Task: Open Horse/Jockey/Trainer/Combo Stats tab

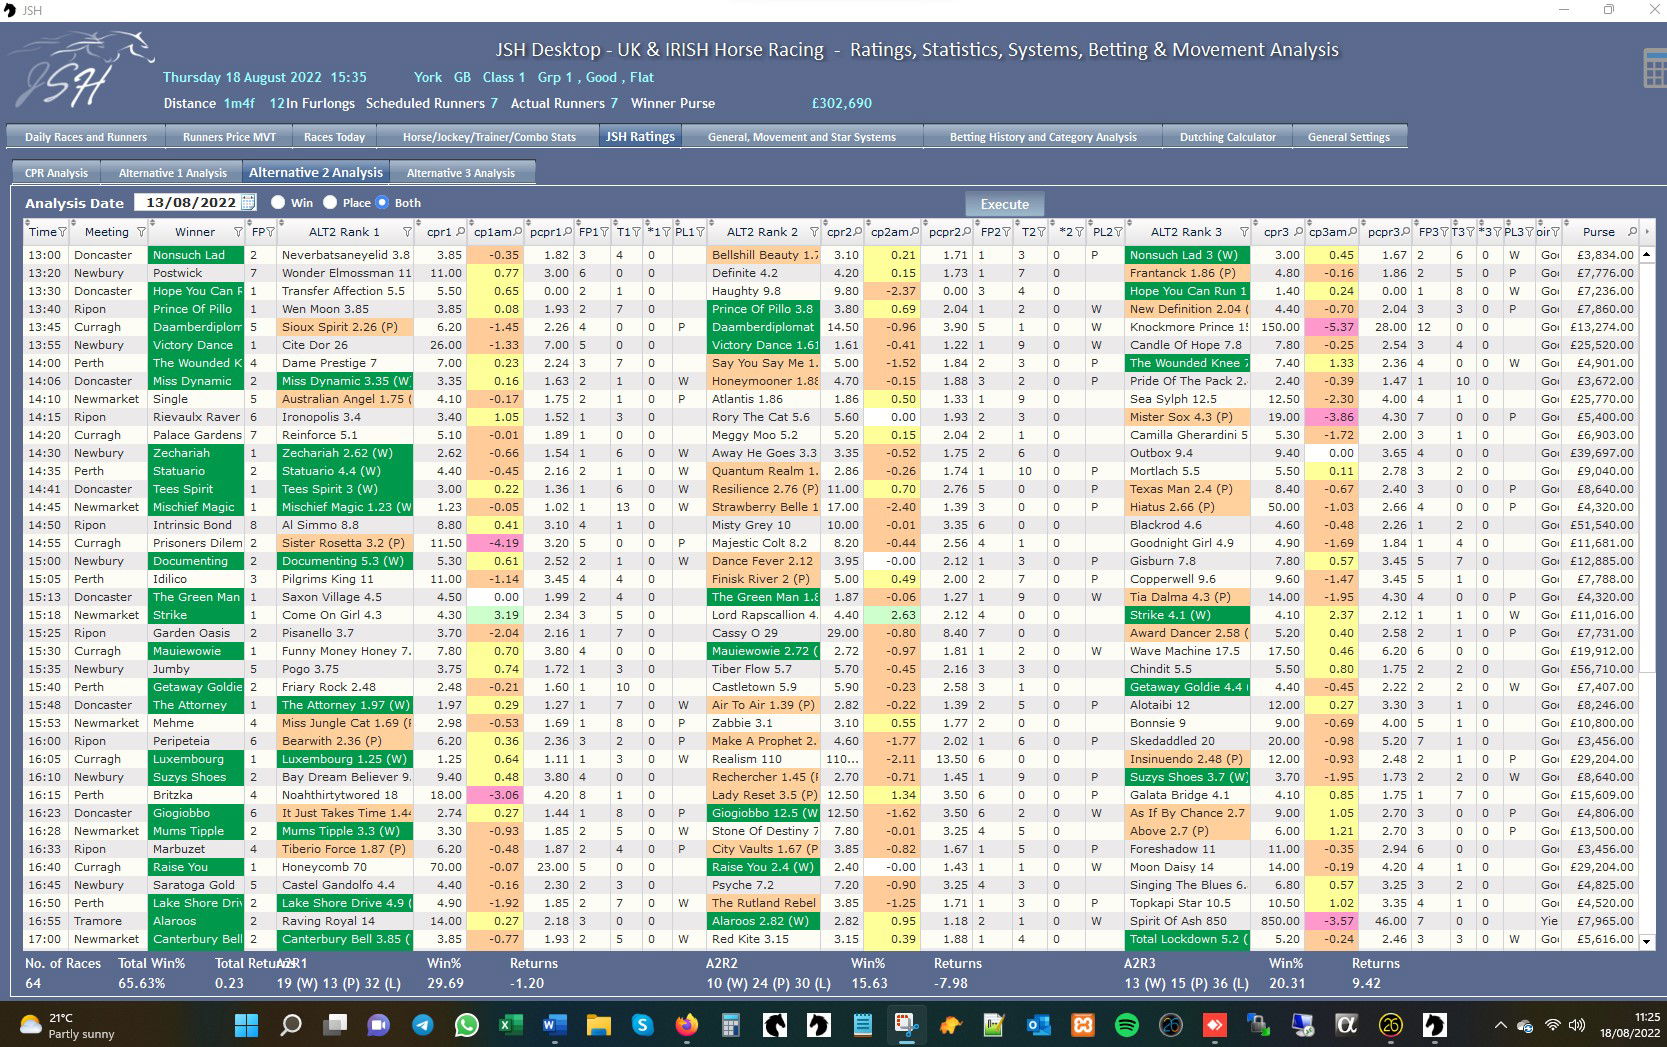Action: [x=489, y=137]
